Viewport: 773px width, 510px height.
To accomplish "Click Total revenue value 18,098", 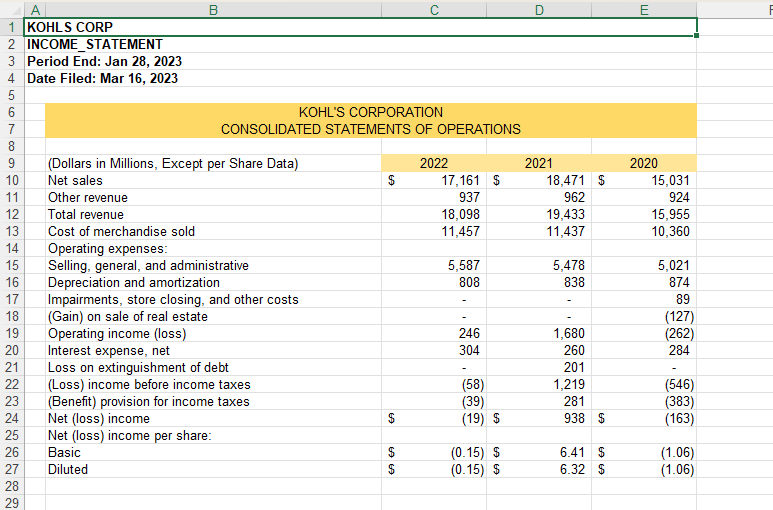I will click(x=460, y=214).
